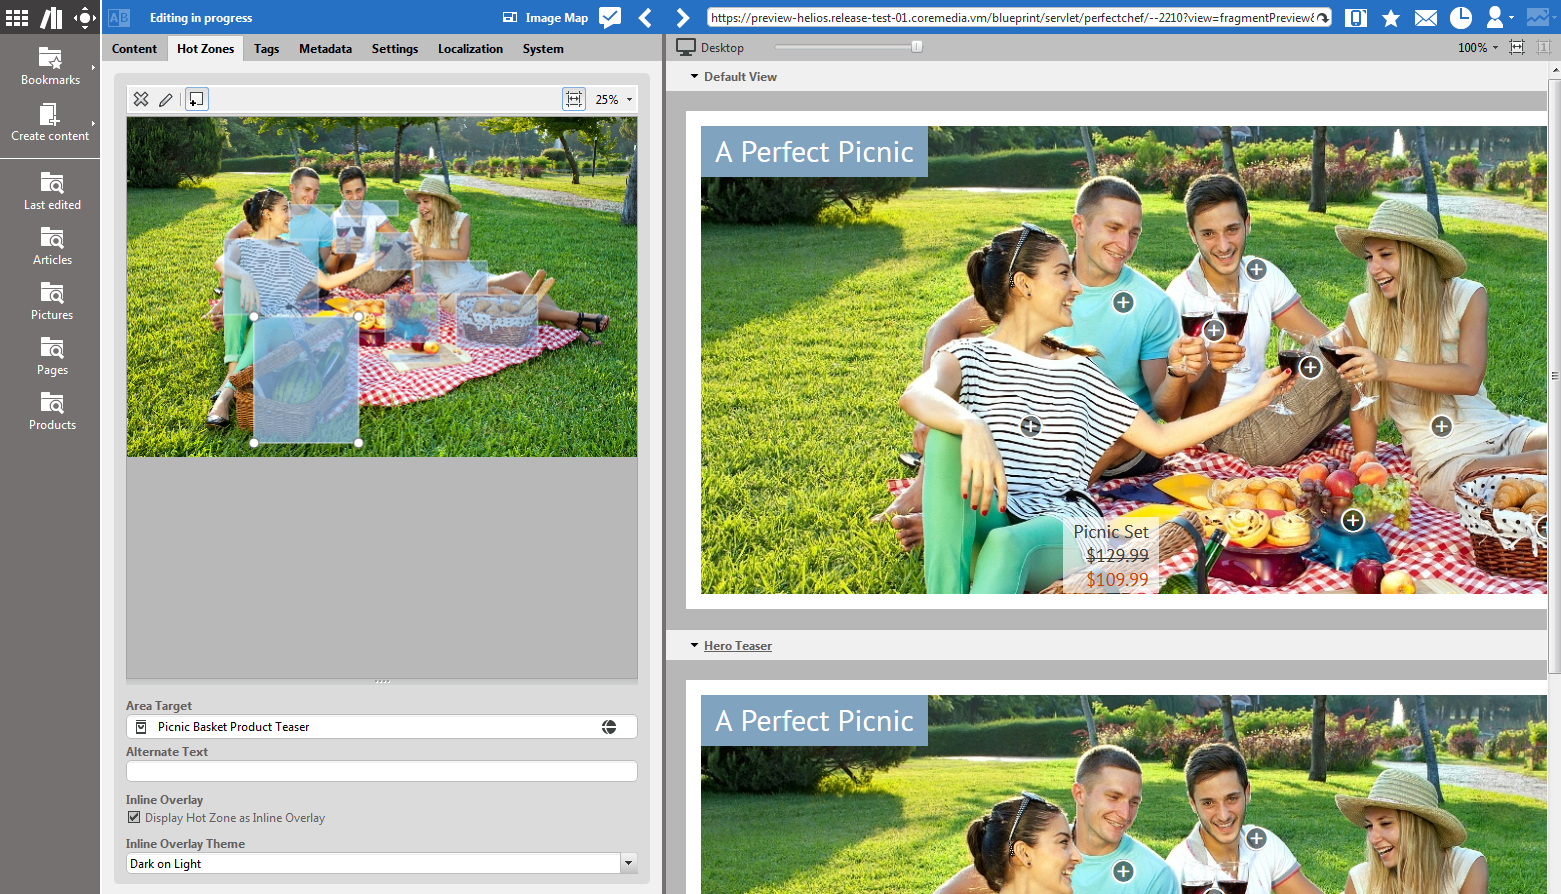Screen dimensions: 1561x894
Task: Toggle preview fit to width
Action: coord(1517,47)
